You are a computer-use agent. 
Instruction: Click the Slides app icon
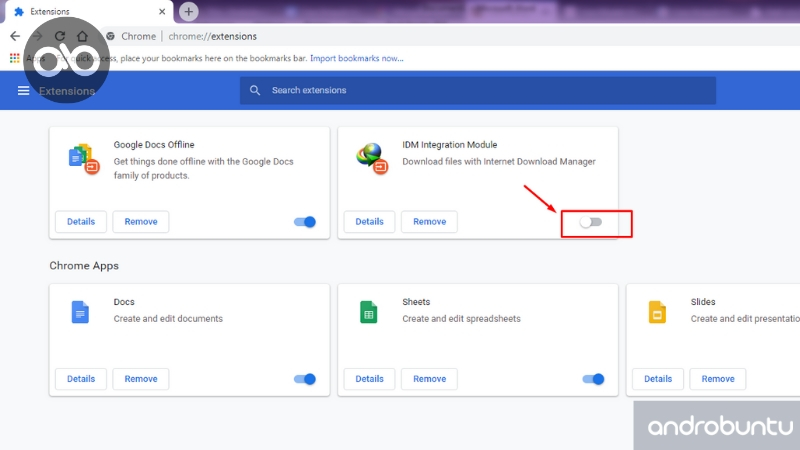(x=657, y=312)
